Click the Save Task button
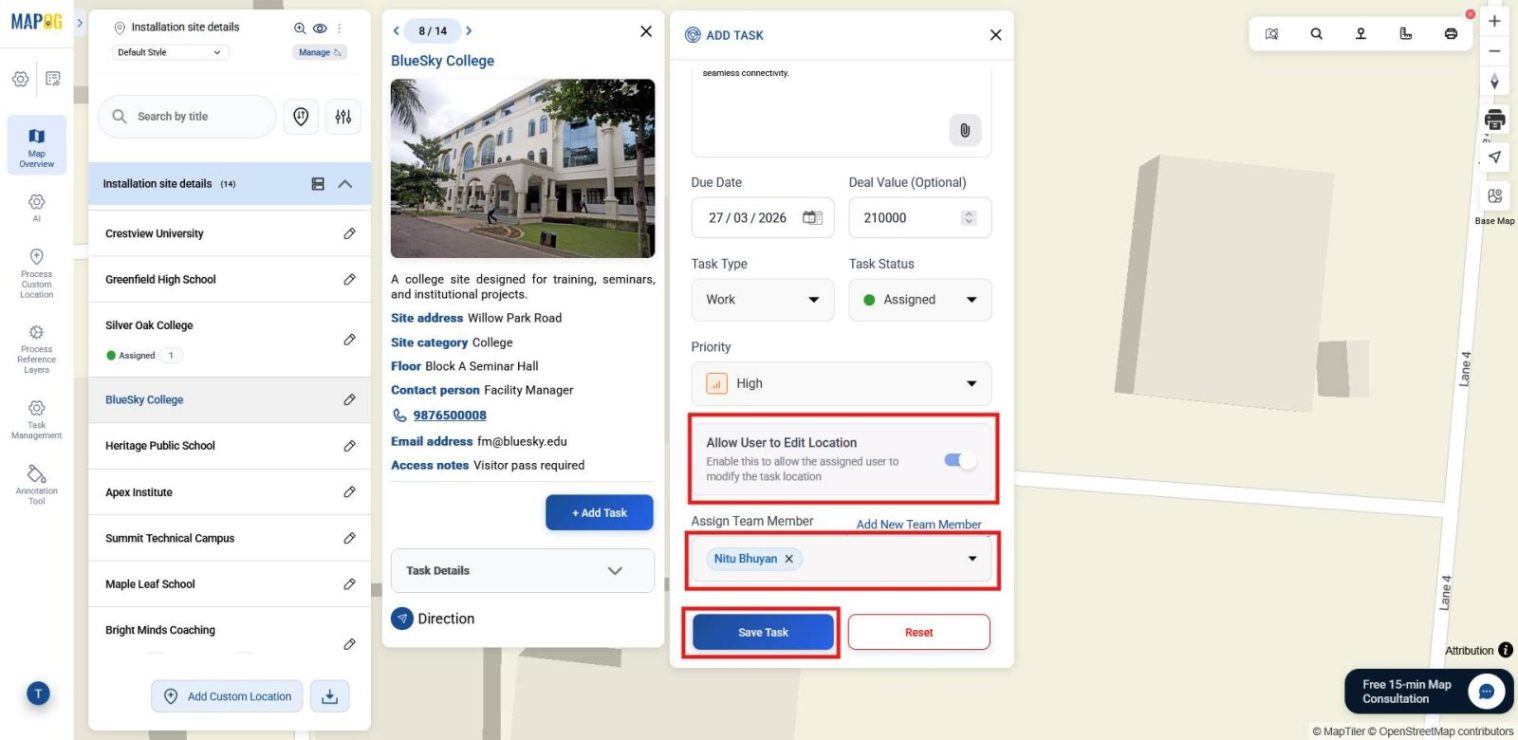Image resolution: width=1518 pixels, height=740 pixels. click(x=762, y=631)
